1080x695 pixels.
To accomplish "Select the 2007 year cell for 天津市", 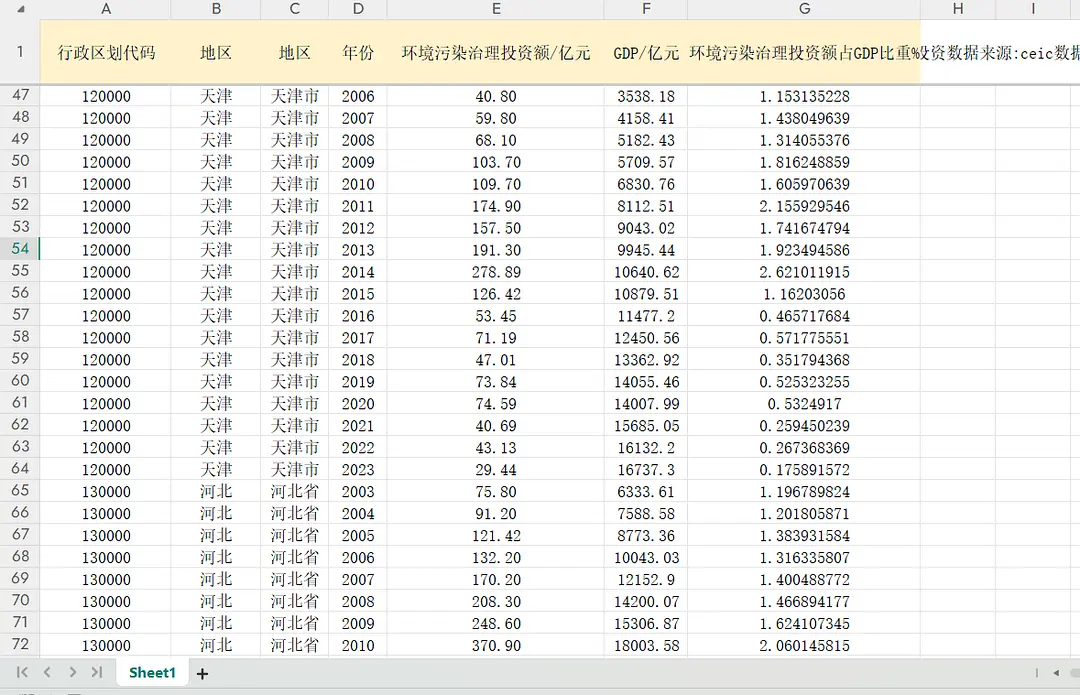I will click(358, 118).
